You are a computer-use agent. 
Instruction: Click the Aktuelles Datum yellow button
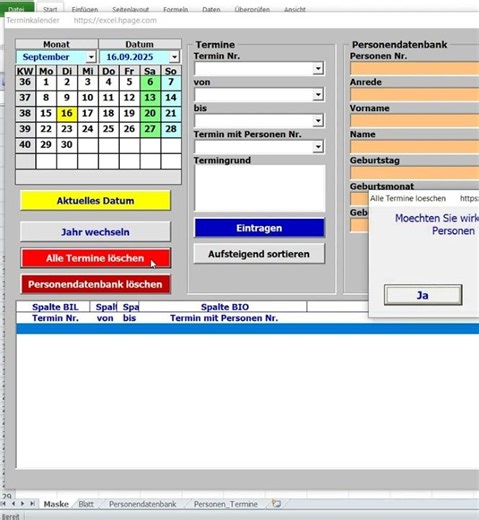95,201
